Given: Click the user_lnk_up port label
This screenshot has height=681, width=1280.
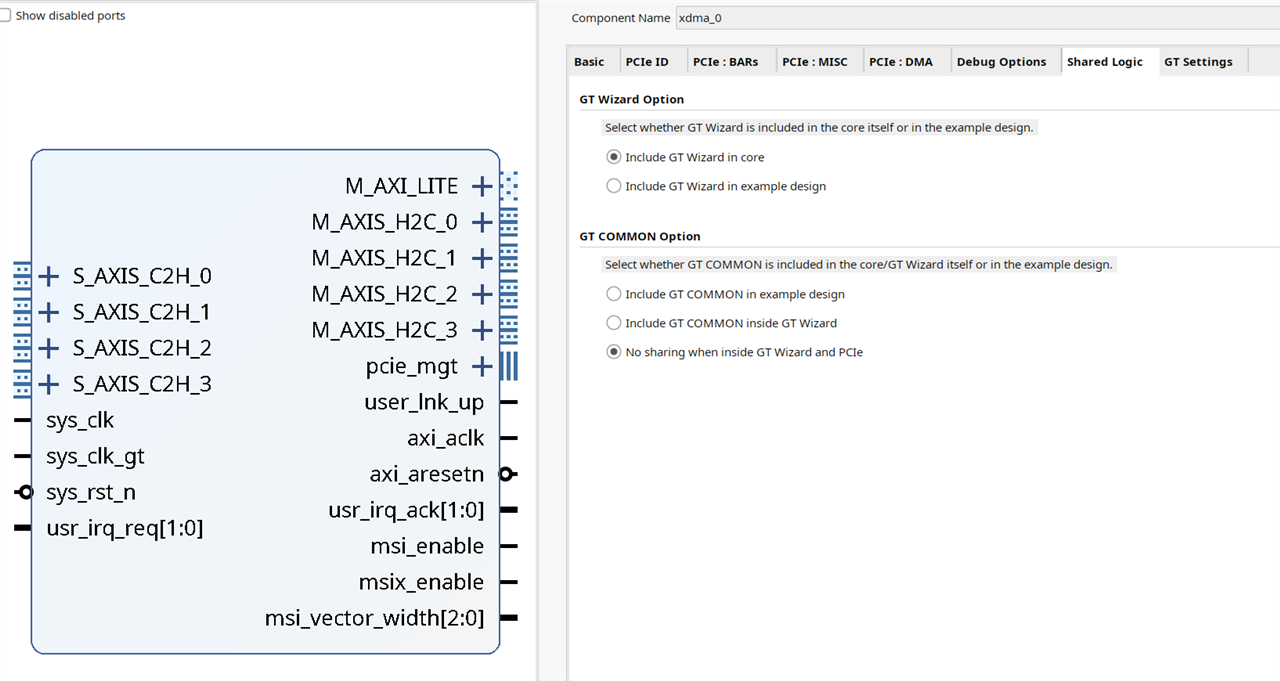Looking at the screenshot, I should [x=424, y=402].
